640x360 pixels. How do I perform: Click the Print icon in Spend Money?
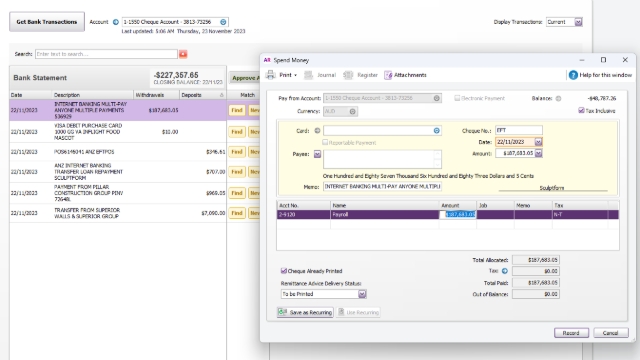click(271, 75)
